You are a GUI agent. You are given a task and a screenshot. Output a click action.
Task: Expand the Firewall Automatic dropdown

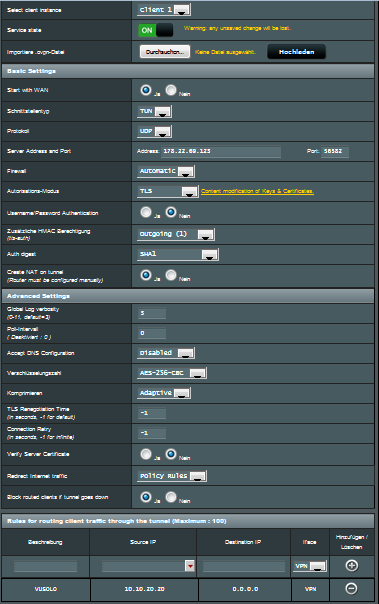(x=166, y=171)
